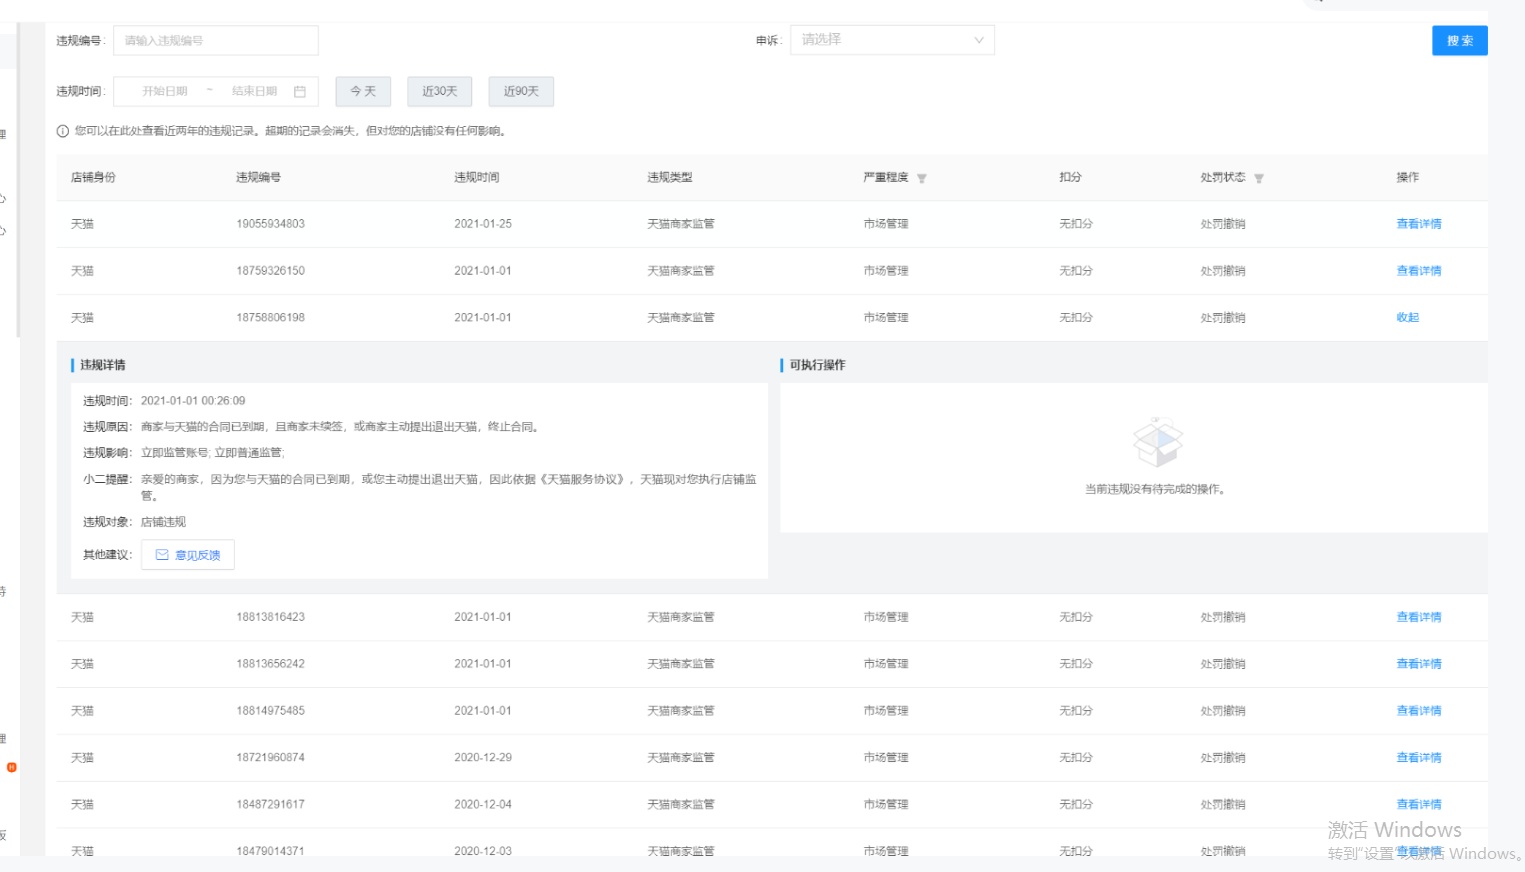Click the 店铺身份 column header
This screenshot has width=1525, height=872.
[93, 177]
